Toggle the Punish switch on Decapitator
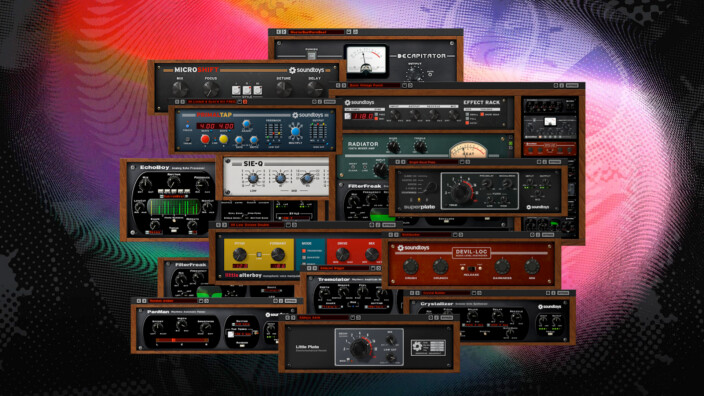Image resolution: width=704 pixels, height=396 pixels. click(x=311, y=55)
